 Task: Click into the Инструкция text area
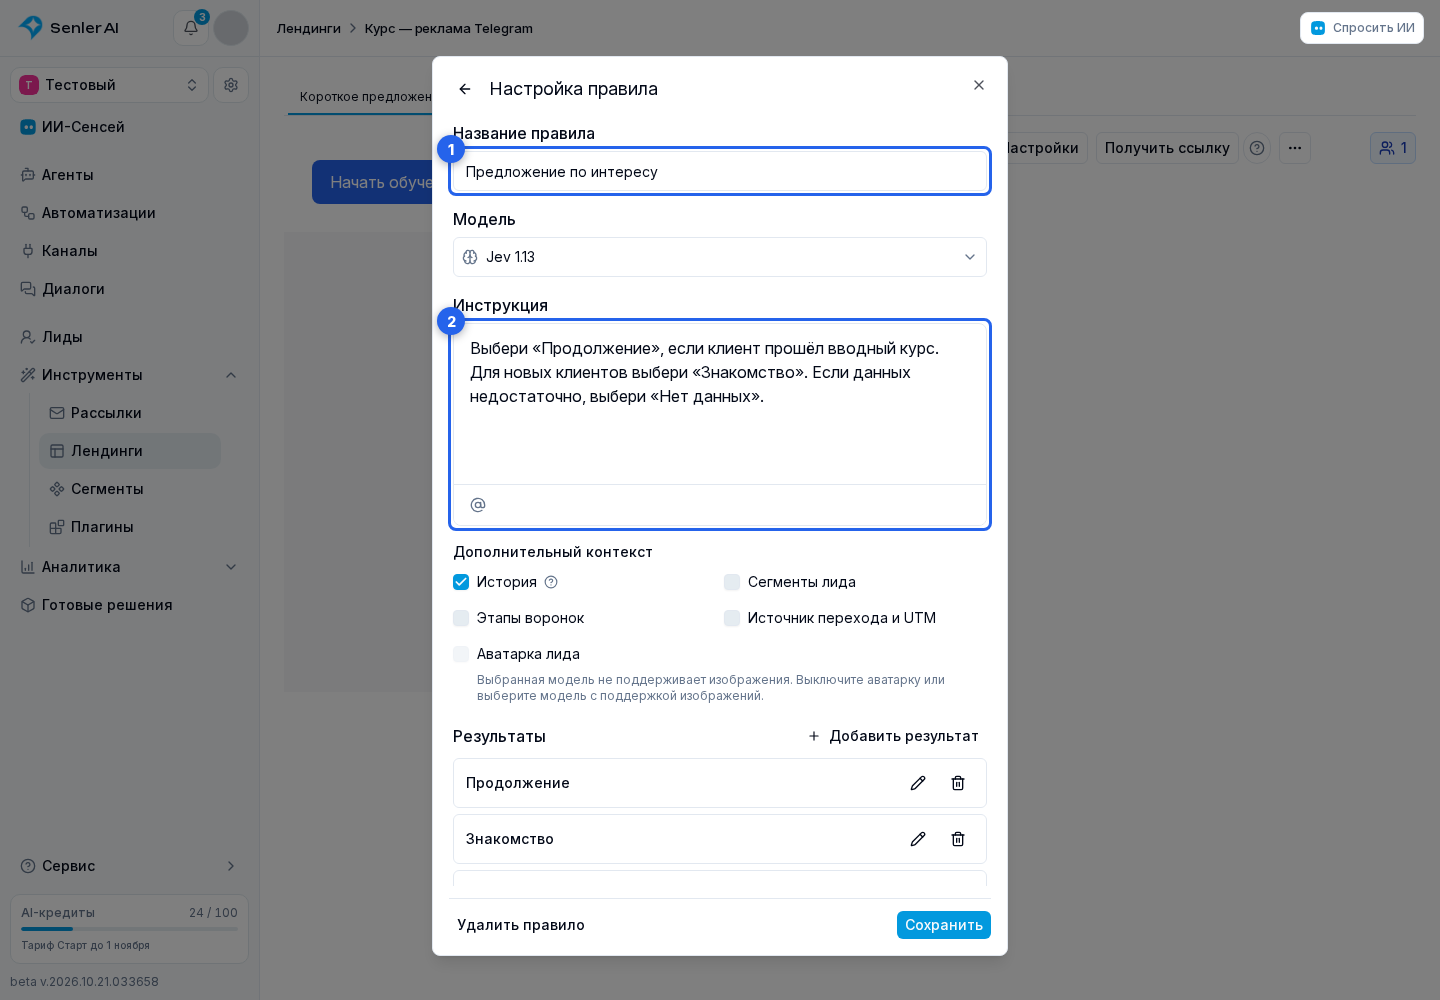720,404
